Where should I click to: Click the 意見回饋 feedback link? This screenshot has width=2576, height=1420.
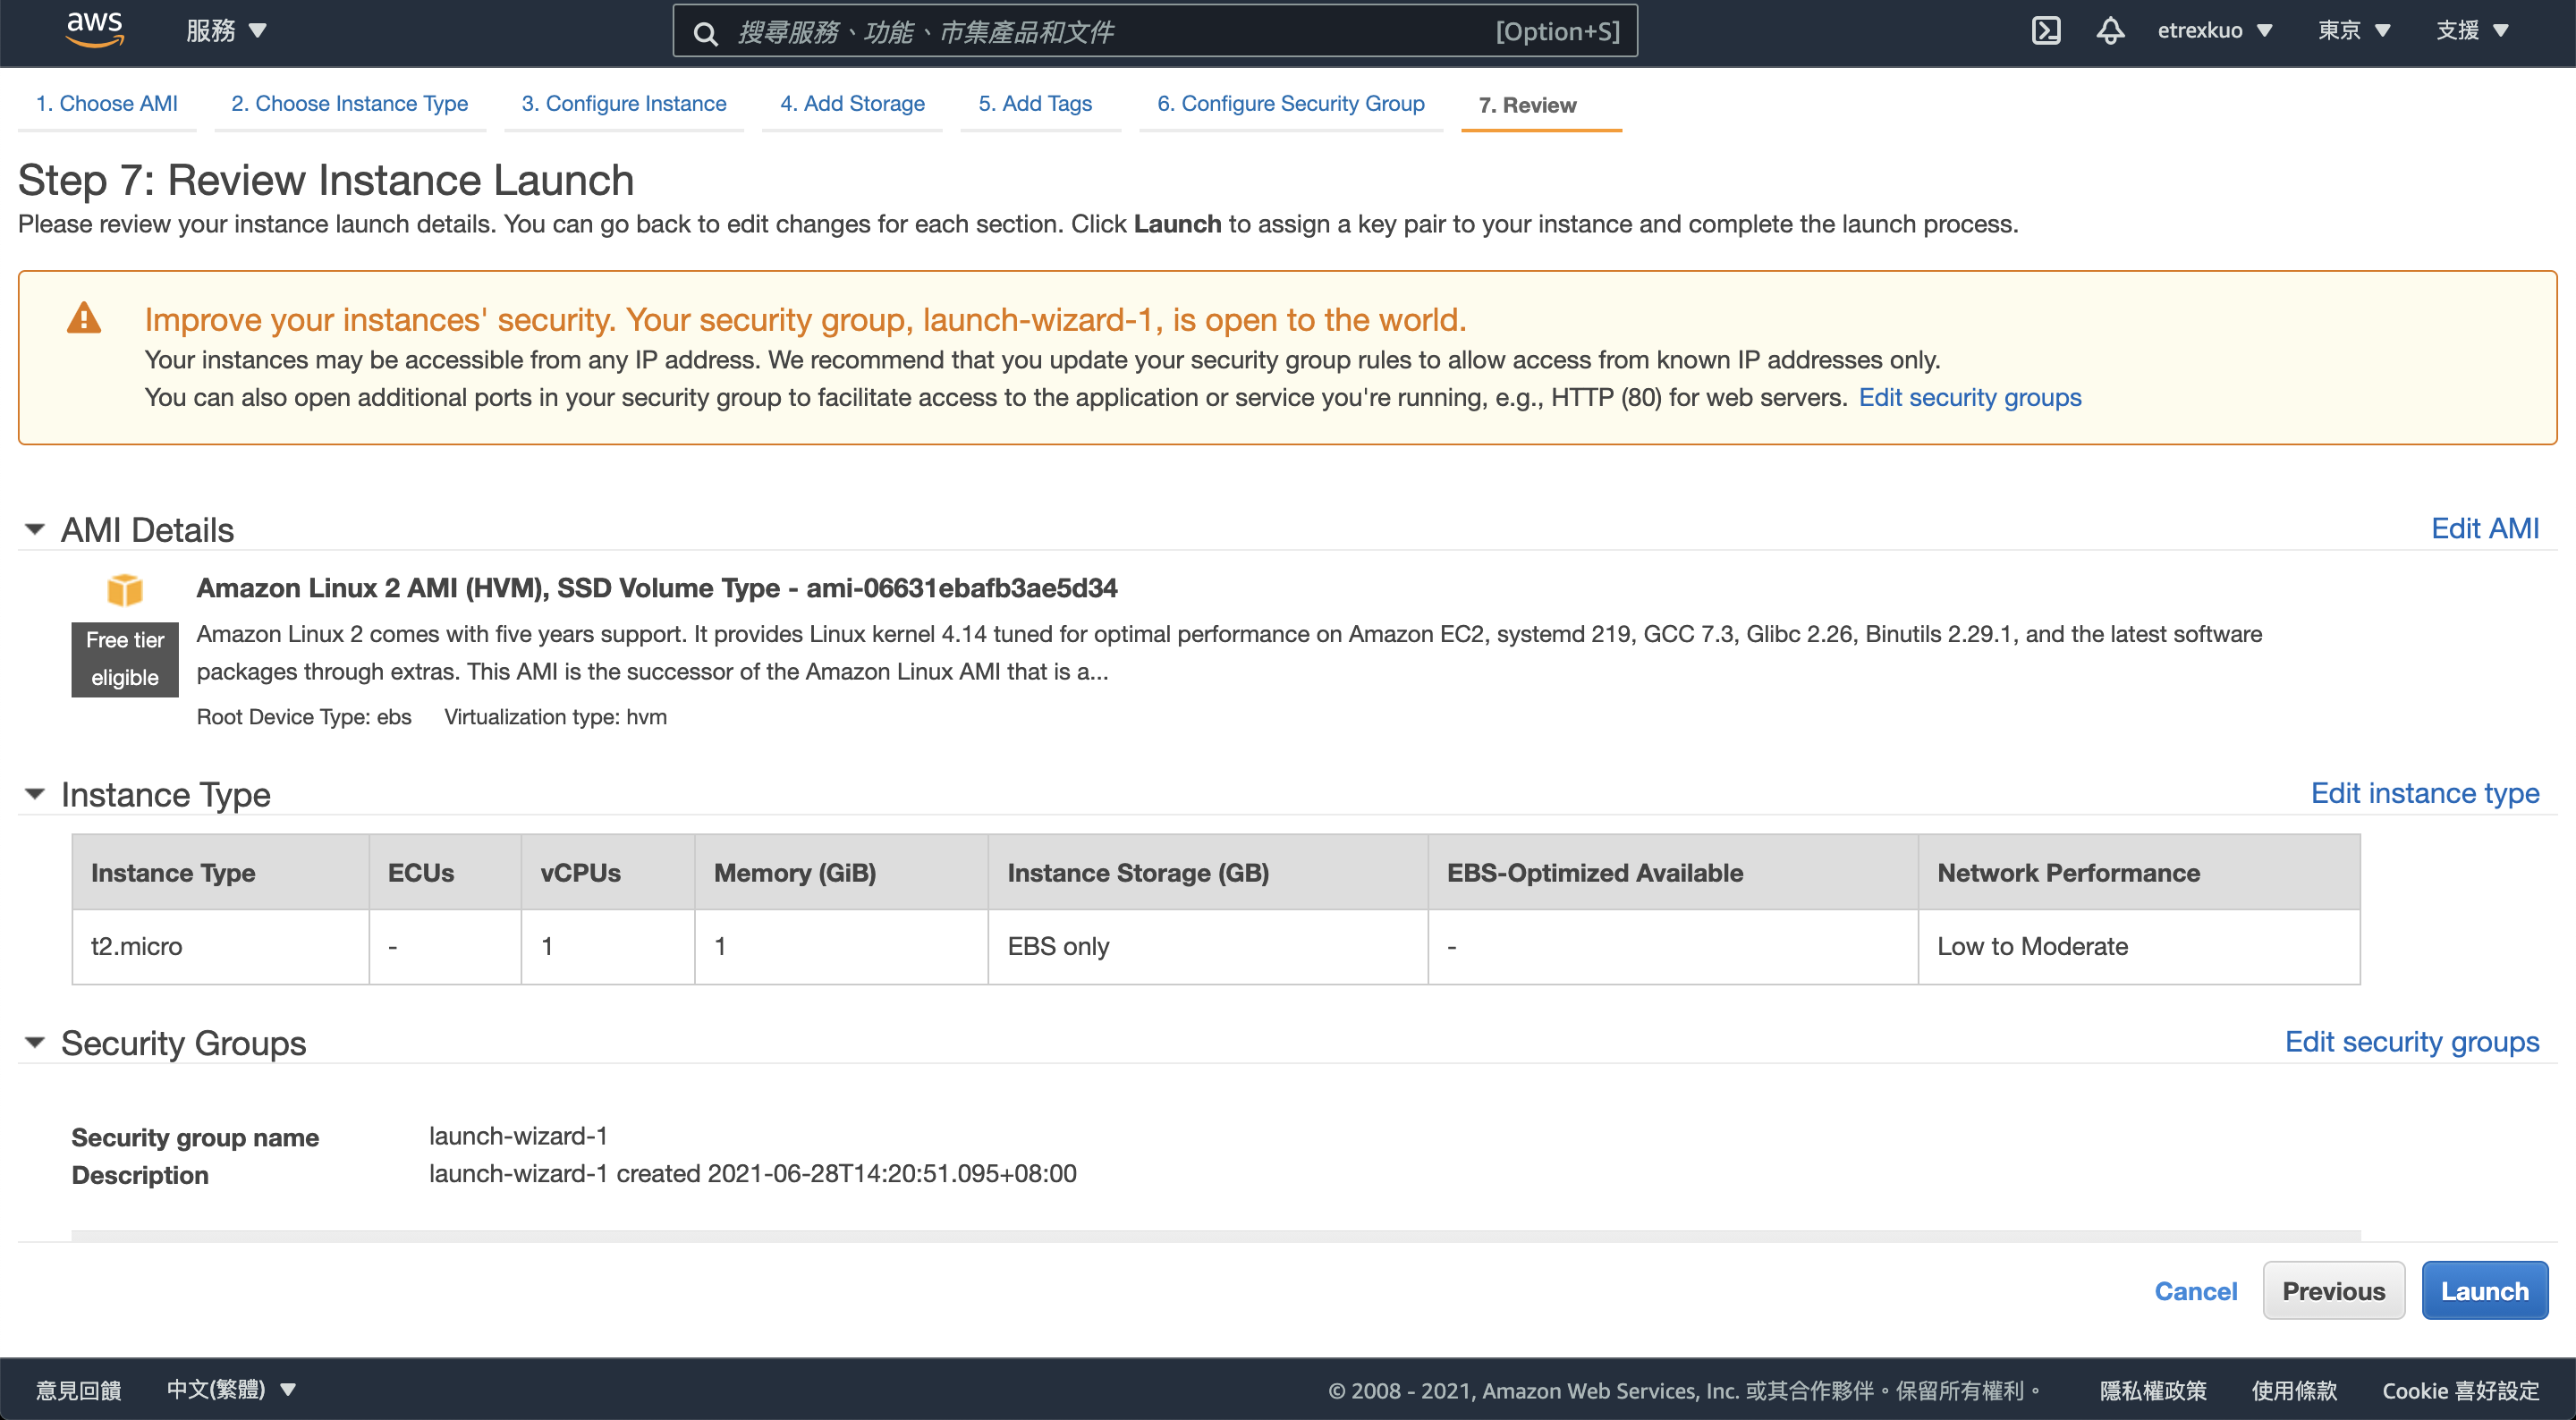coord(79,1390)
